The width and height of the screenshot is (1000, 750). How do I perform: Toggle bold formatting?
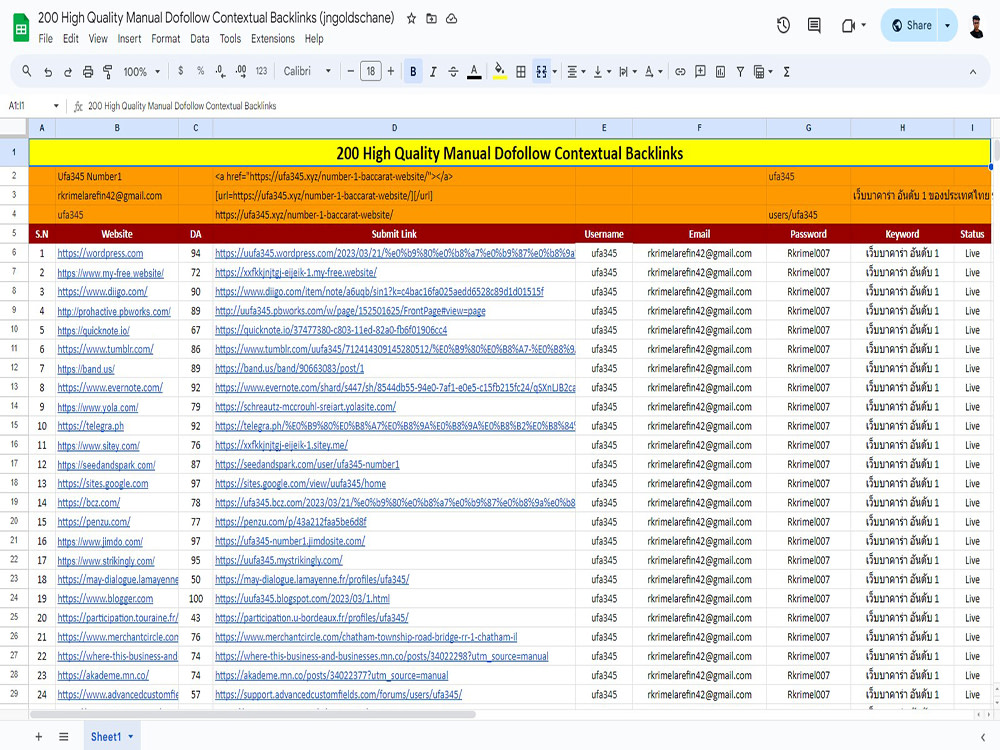413,71
